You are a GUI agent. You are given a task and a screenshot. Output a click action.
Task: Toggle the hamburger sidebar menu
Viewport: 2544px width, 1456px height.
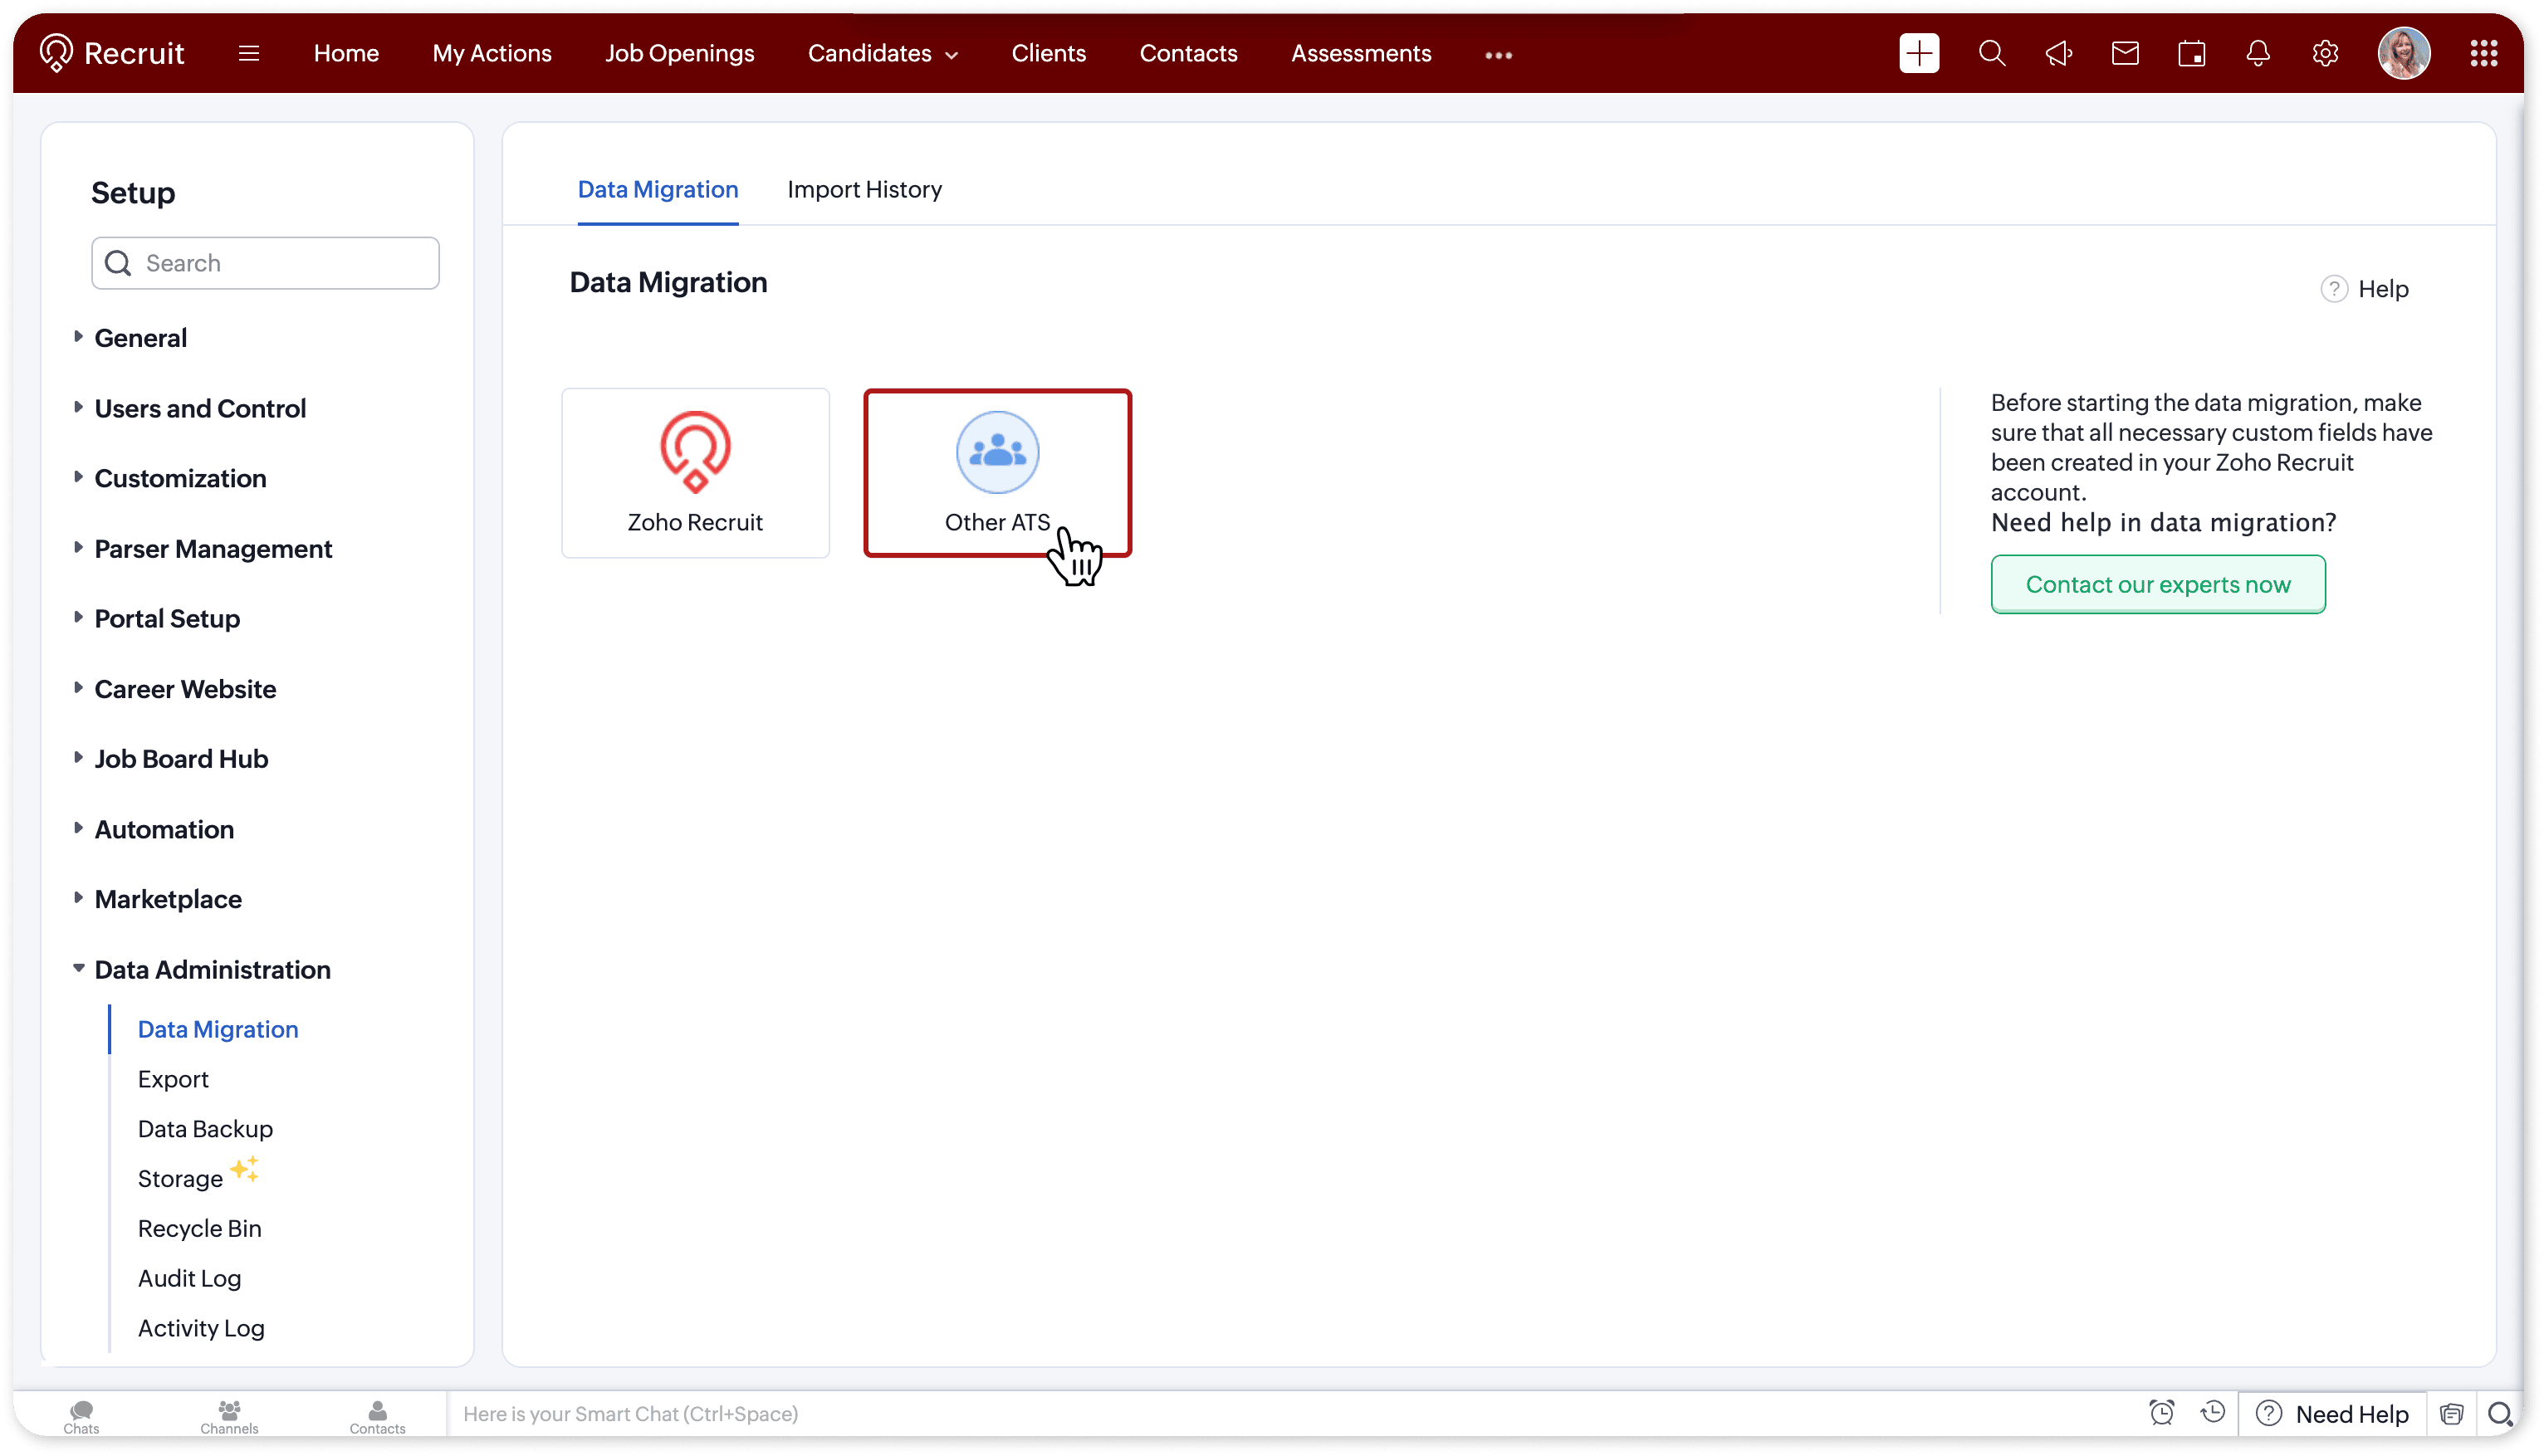point(249,53)
